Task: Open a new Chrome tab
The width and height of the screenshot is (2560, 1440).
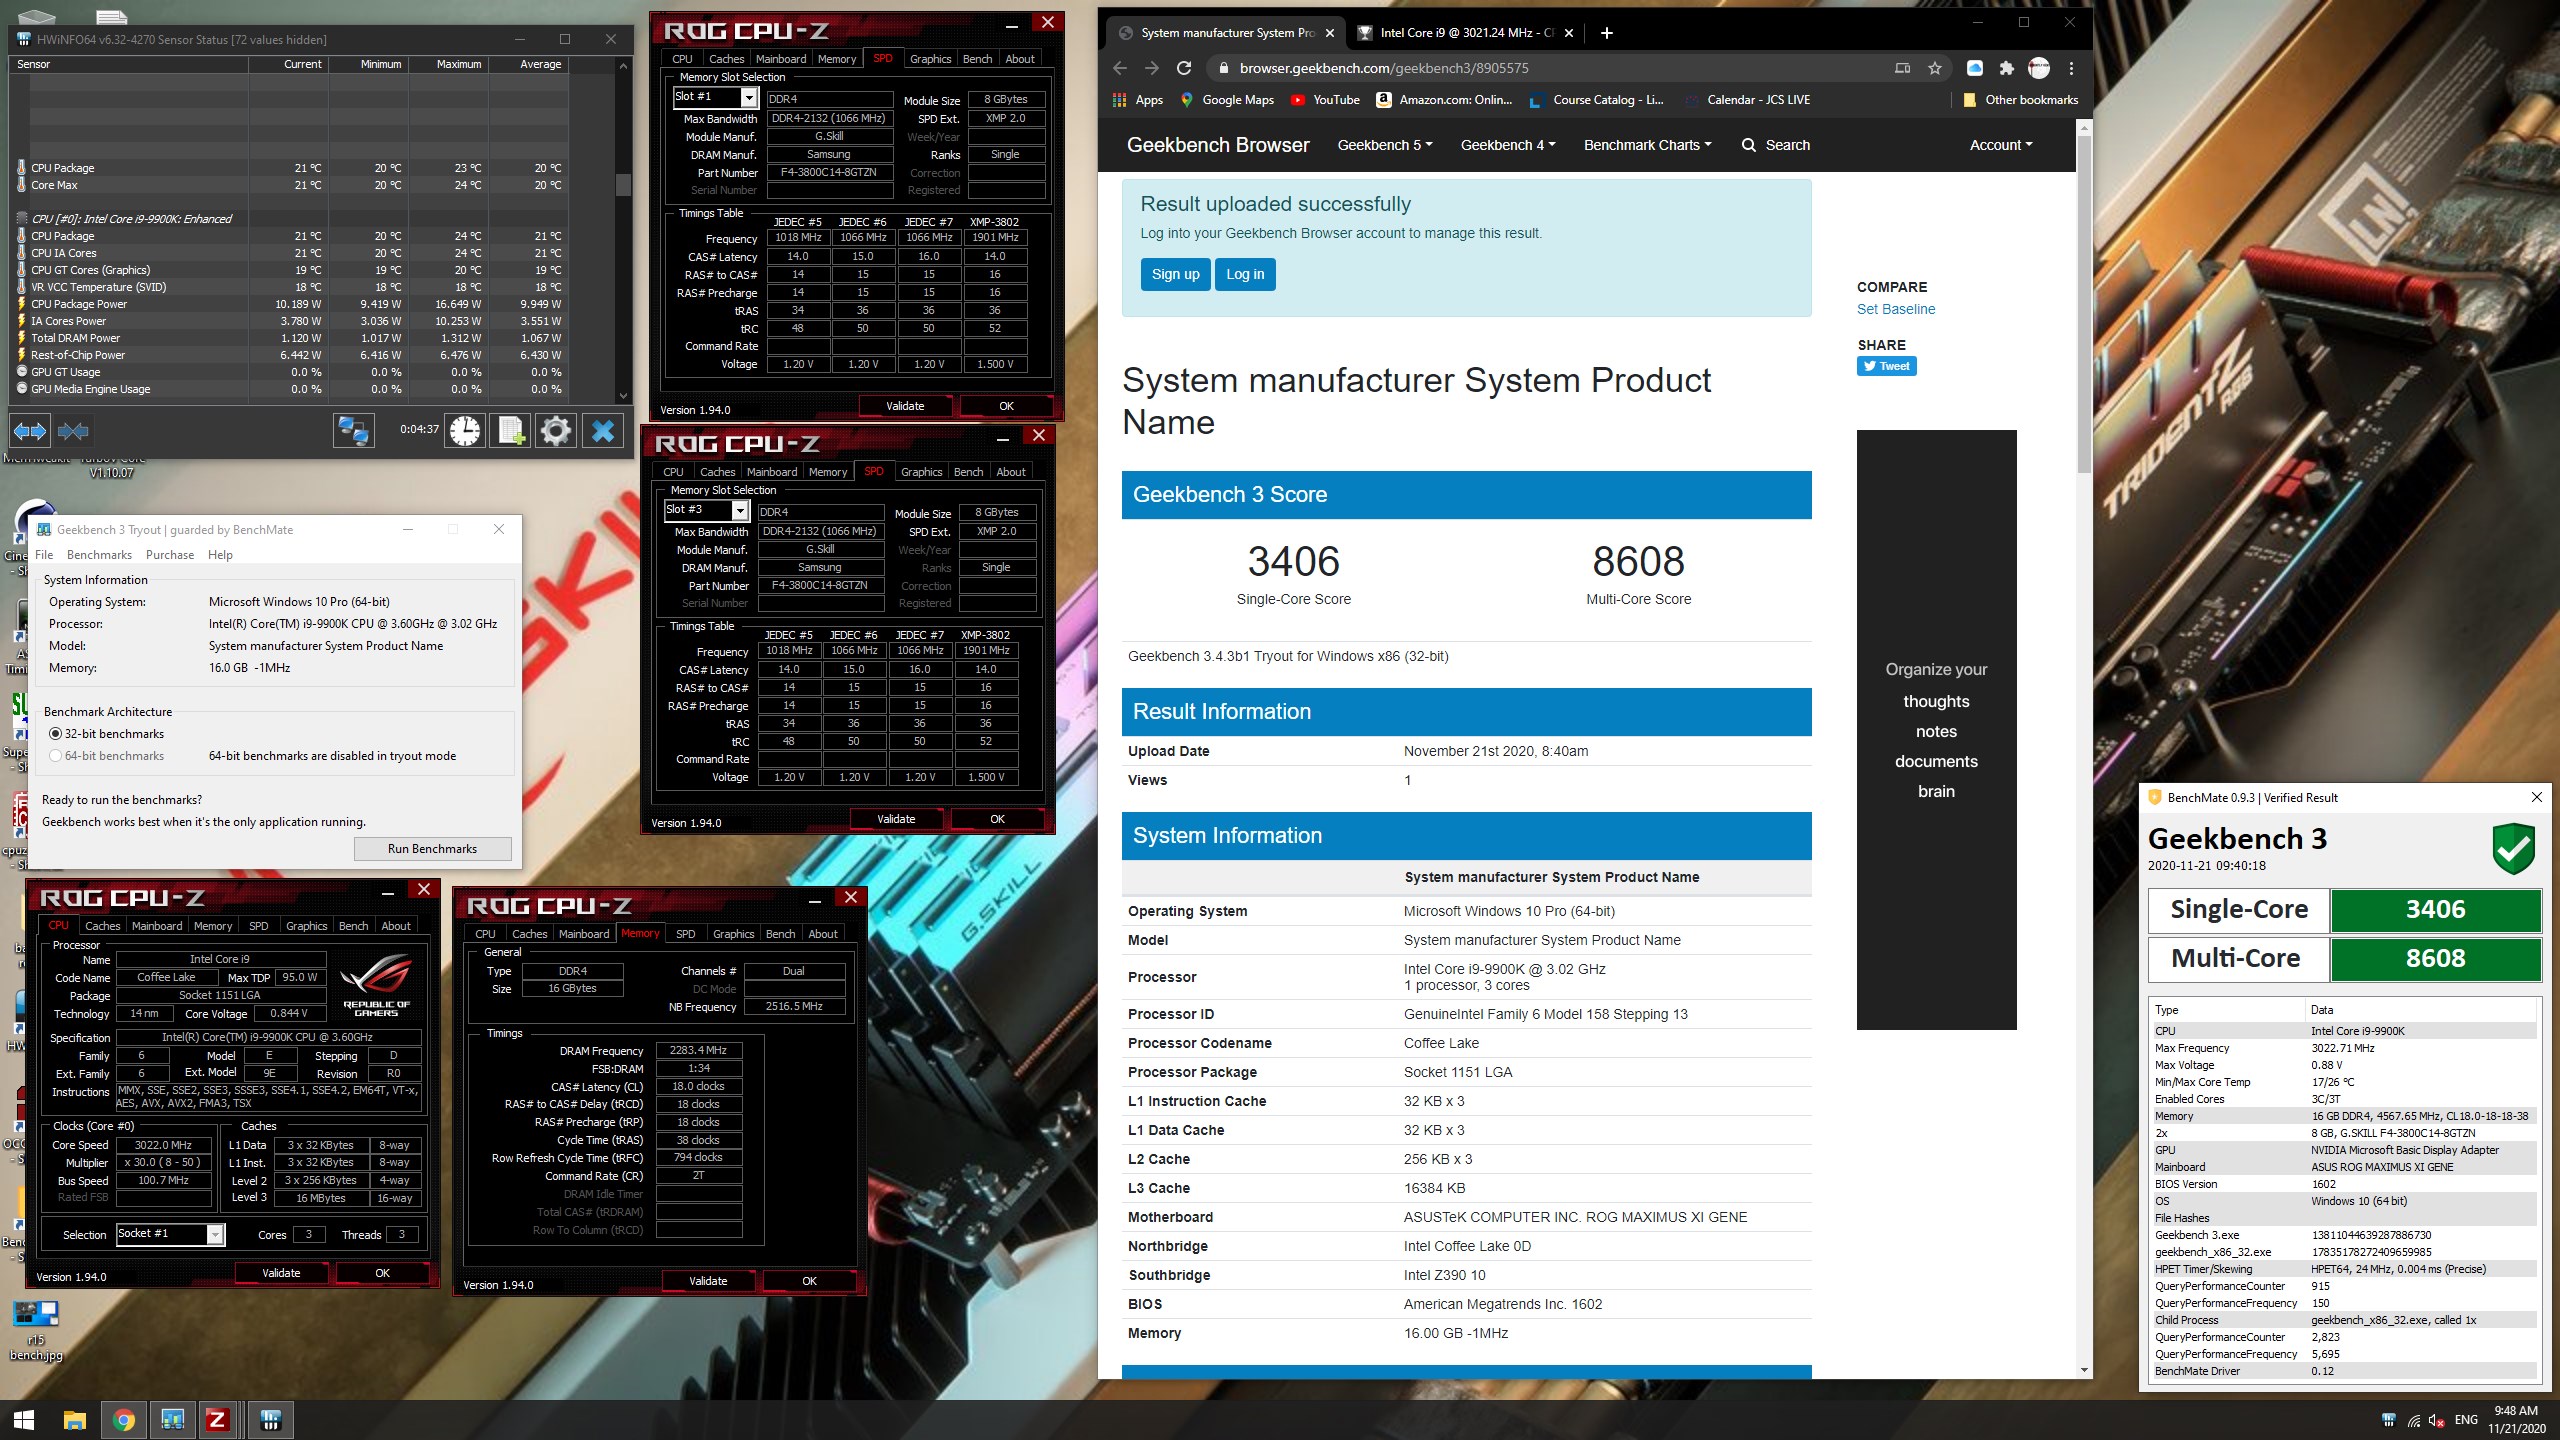Action: point(1607,33)
